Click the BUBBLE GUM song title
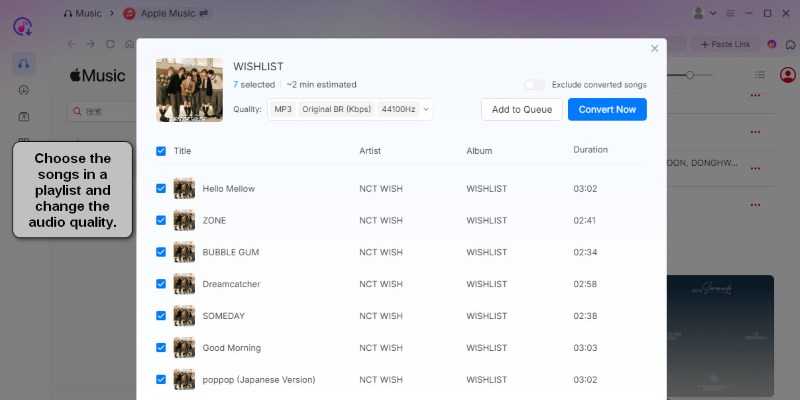The width and height of the screenshot is (800, 400). coord(231,252)
